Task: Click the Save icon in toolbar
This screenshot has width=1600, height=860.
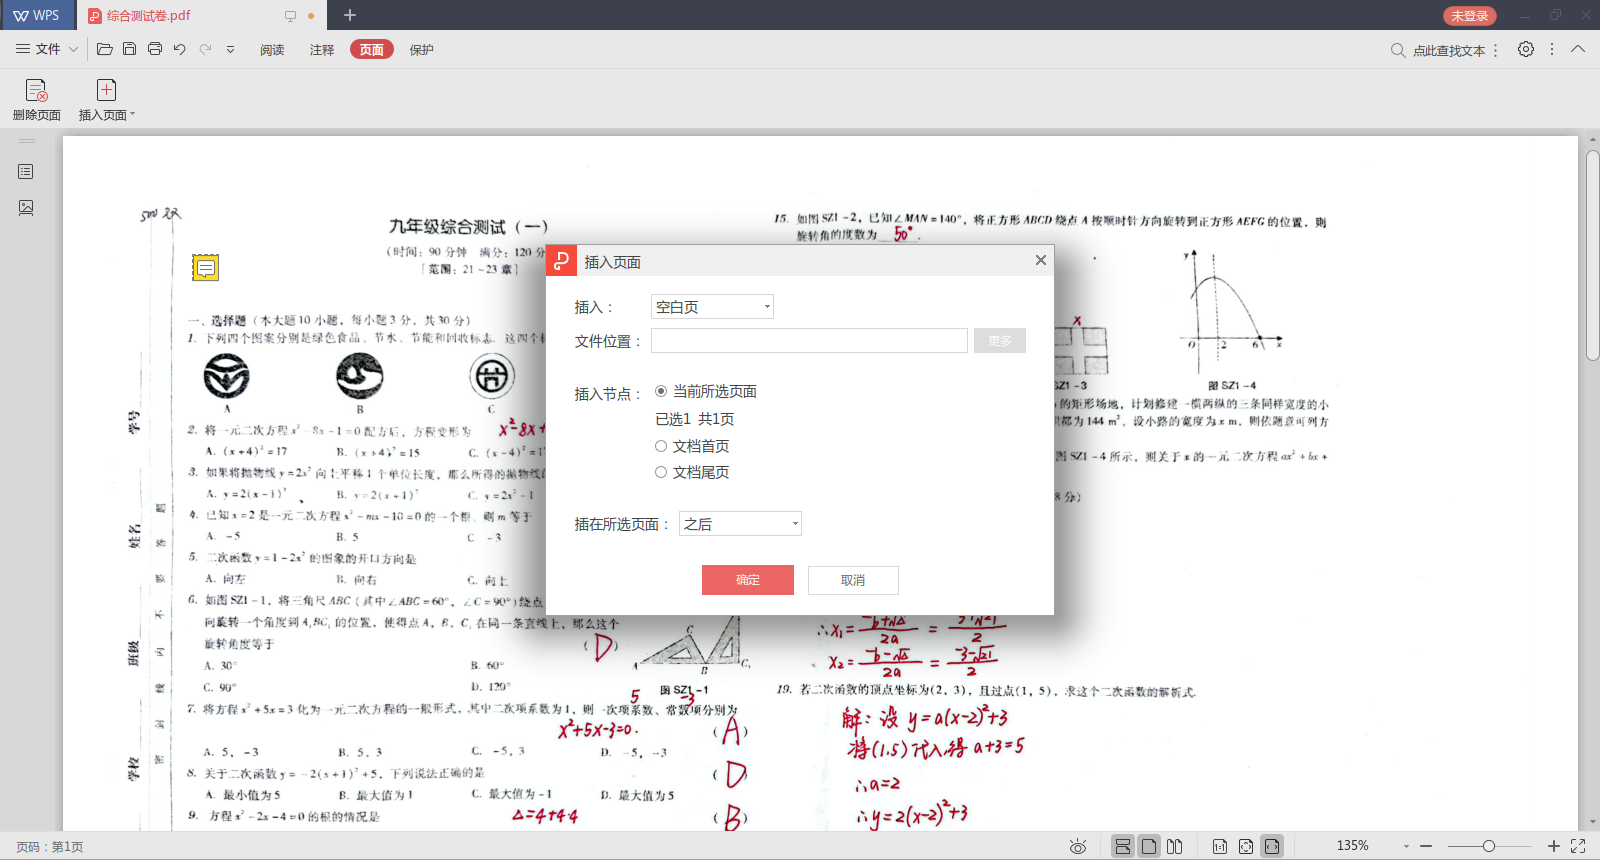Action: point(129,49)
